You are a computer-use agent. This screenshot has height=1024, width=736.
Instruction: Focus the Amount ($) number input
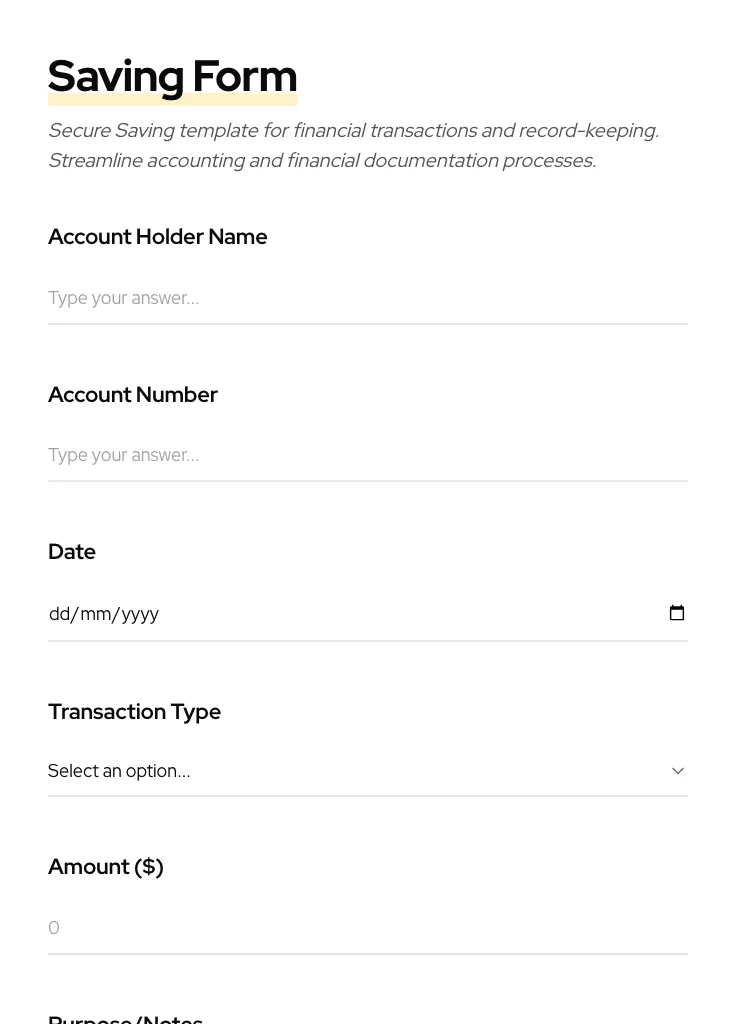tap(367, 928)
